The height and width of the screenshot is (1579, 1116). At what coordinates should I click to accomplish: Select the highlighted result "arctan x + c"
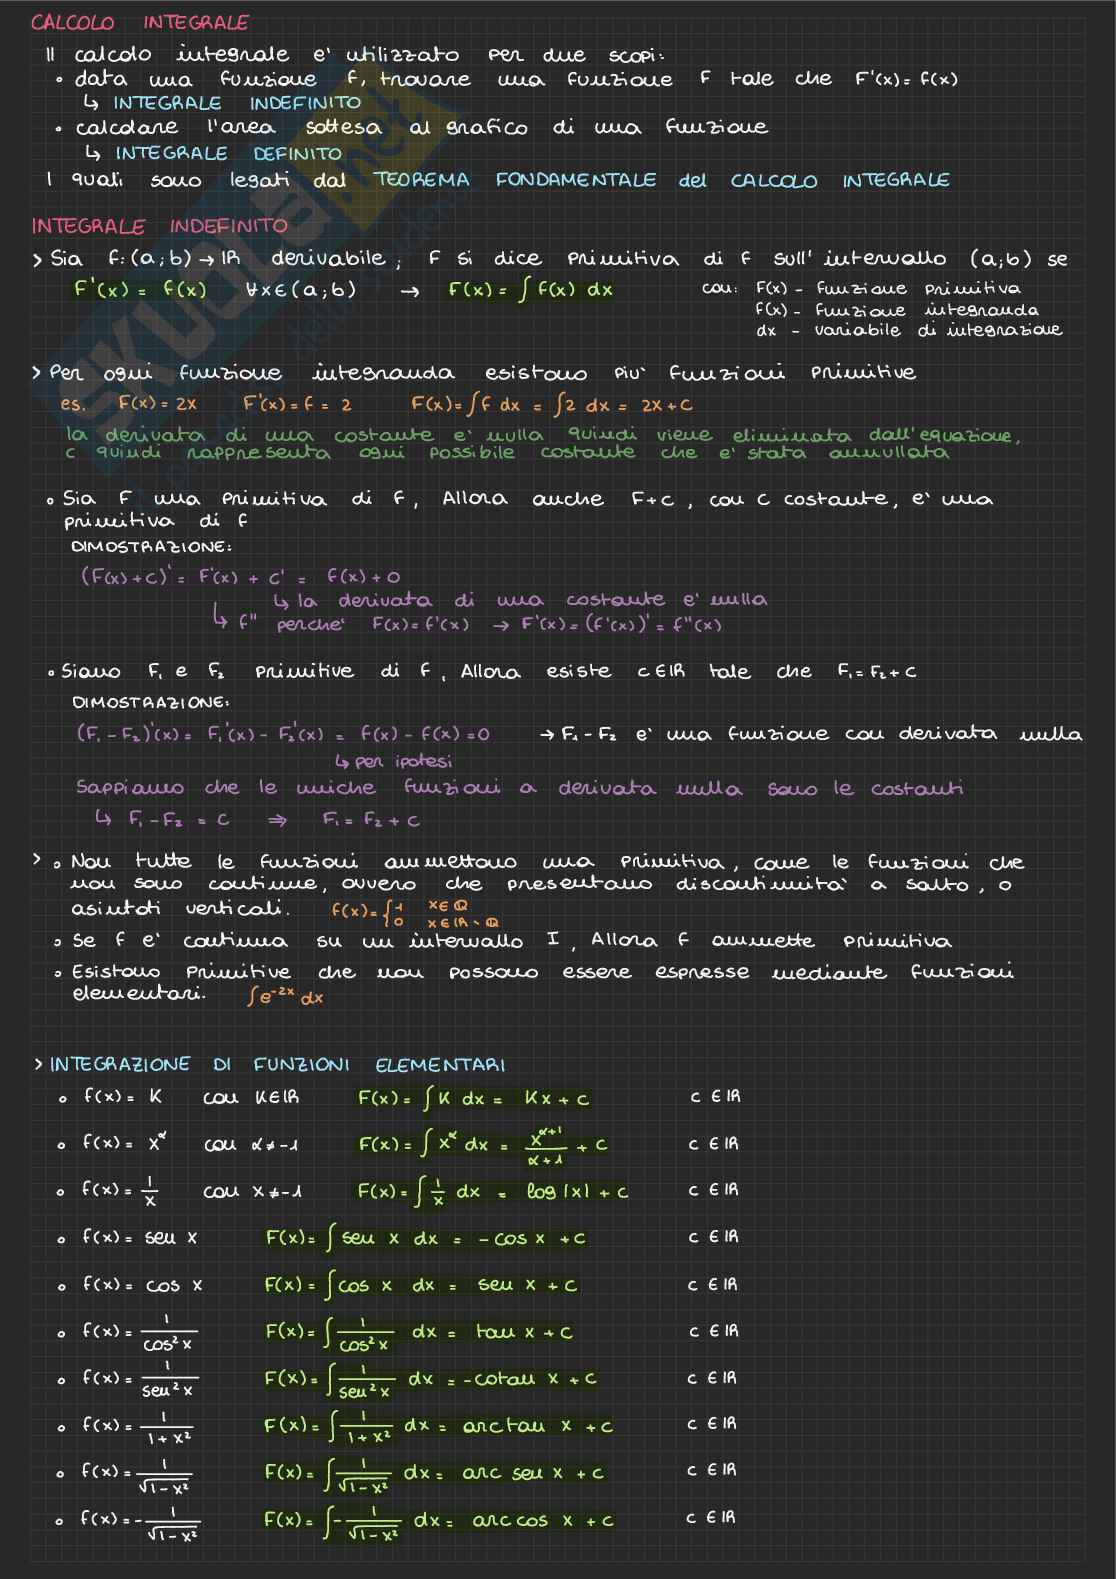(537, 1427)
